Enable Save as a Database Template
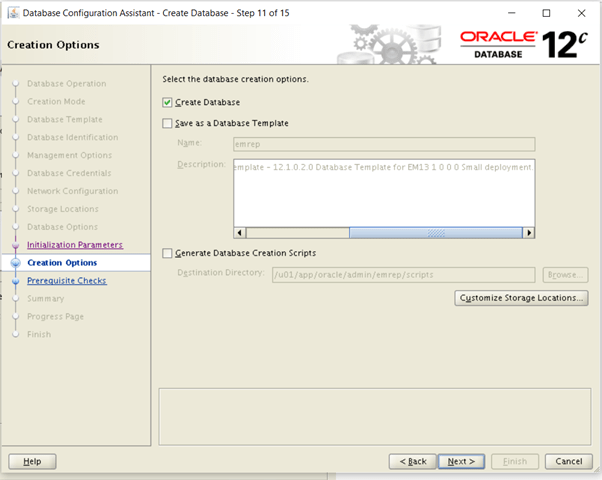The width and height of the screenshot is (602, 480). pos(167,123)
